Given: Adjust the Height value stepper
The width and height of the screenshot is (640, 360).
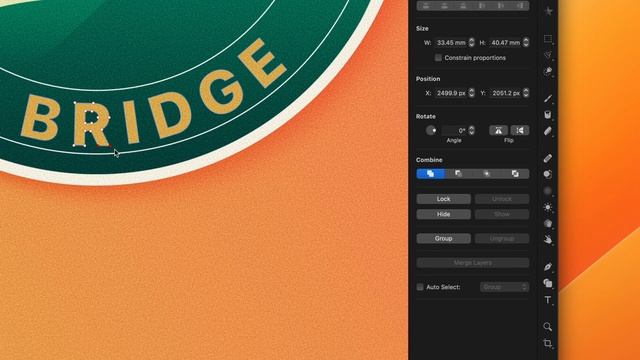Looking at the screenshot, I should [x=526, y=42].
